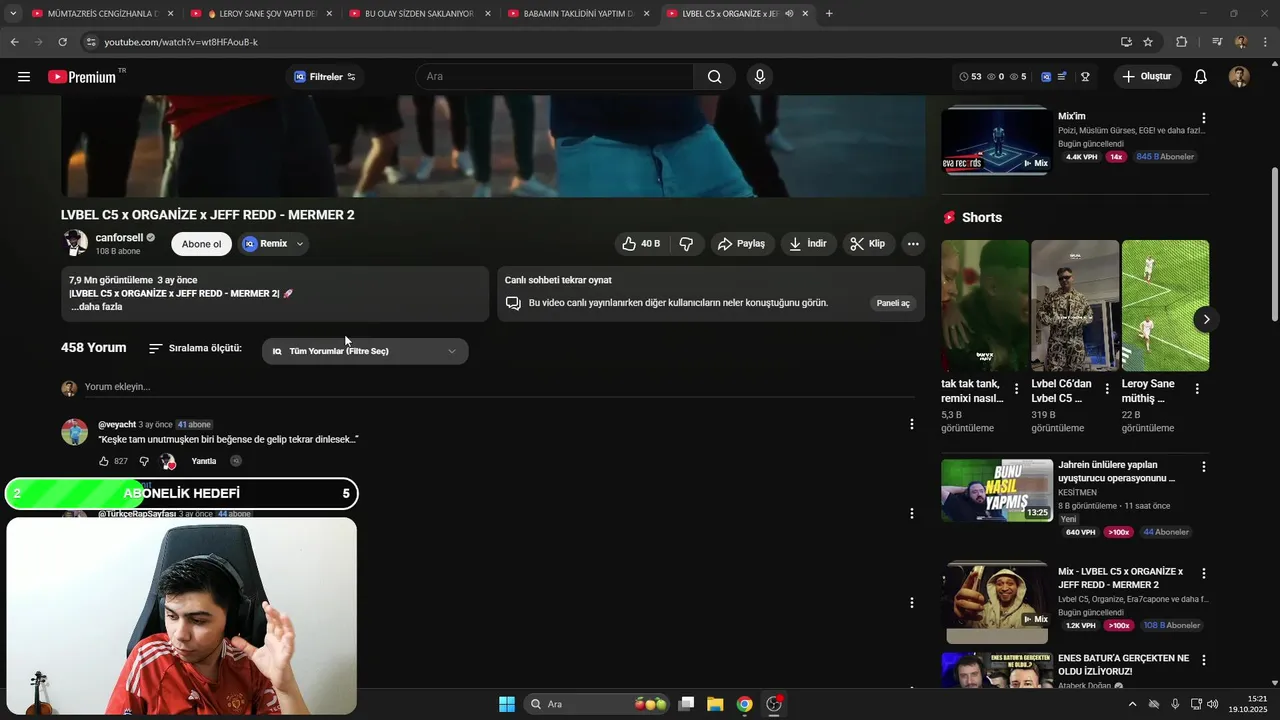
Task: Open File Explorer from the taskbar
Action: pos(715,704)
